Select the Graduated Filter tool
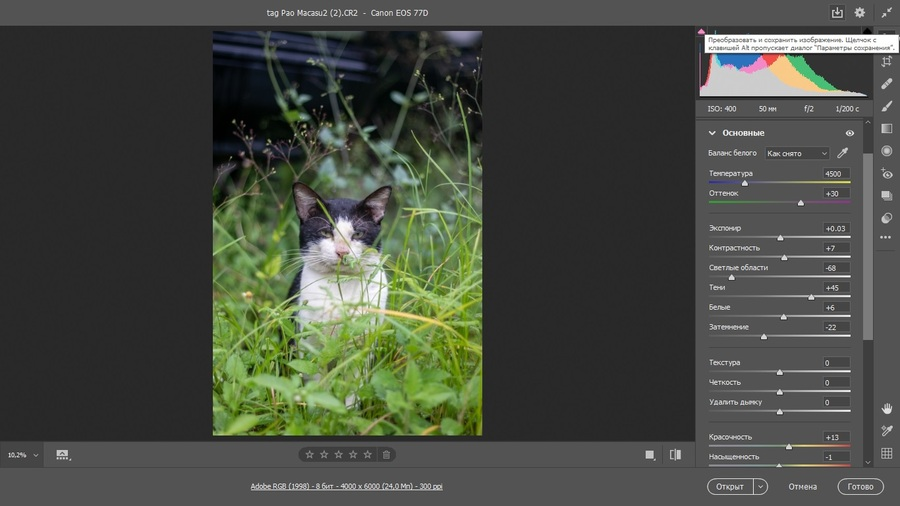The width and height of the screenshot is (900, 506). tap(887, 129)
